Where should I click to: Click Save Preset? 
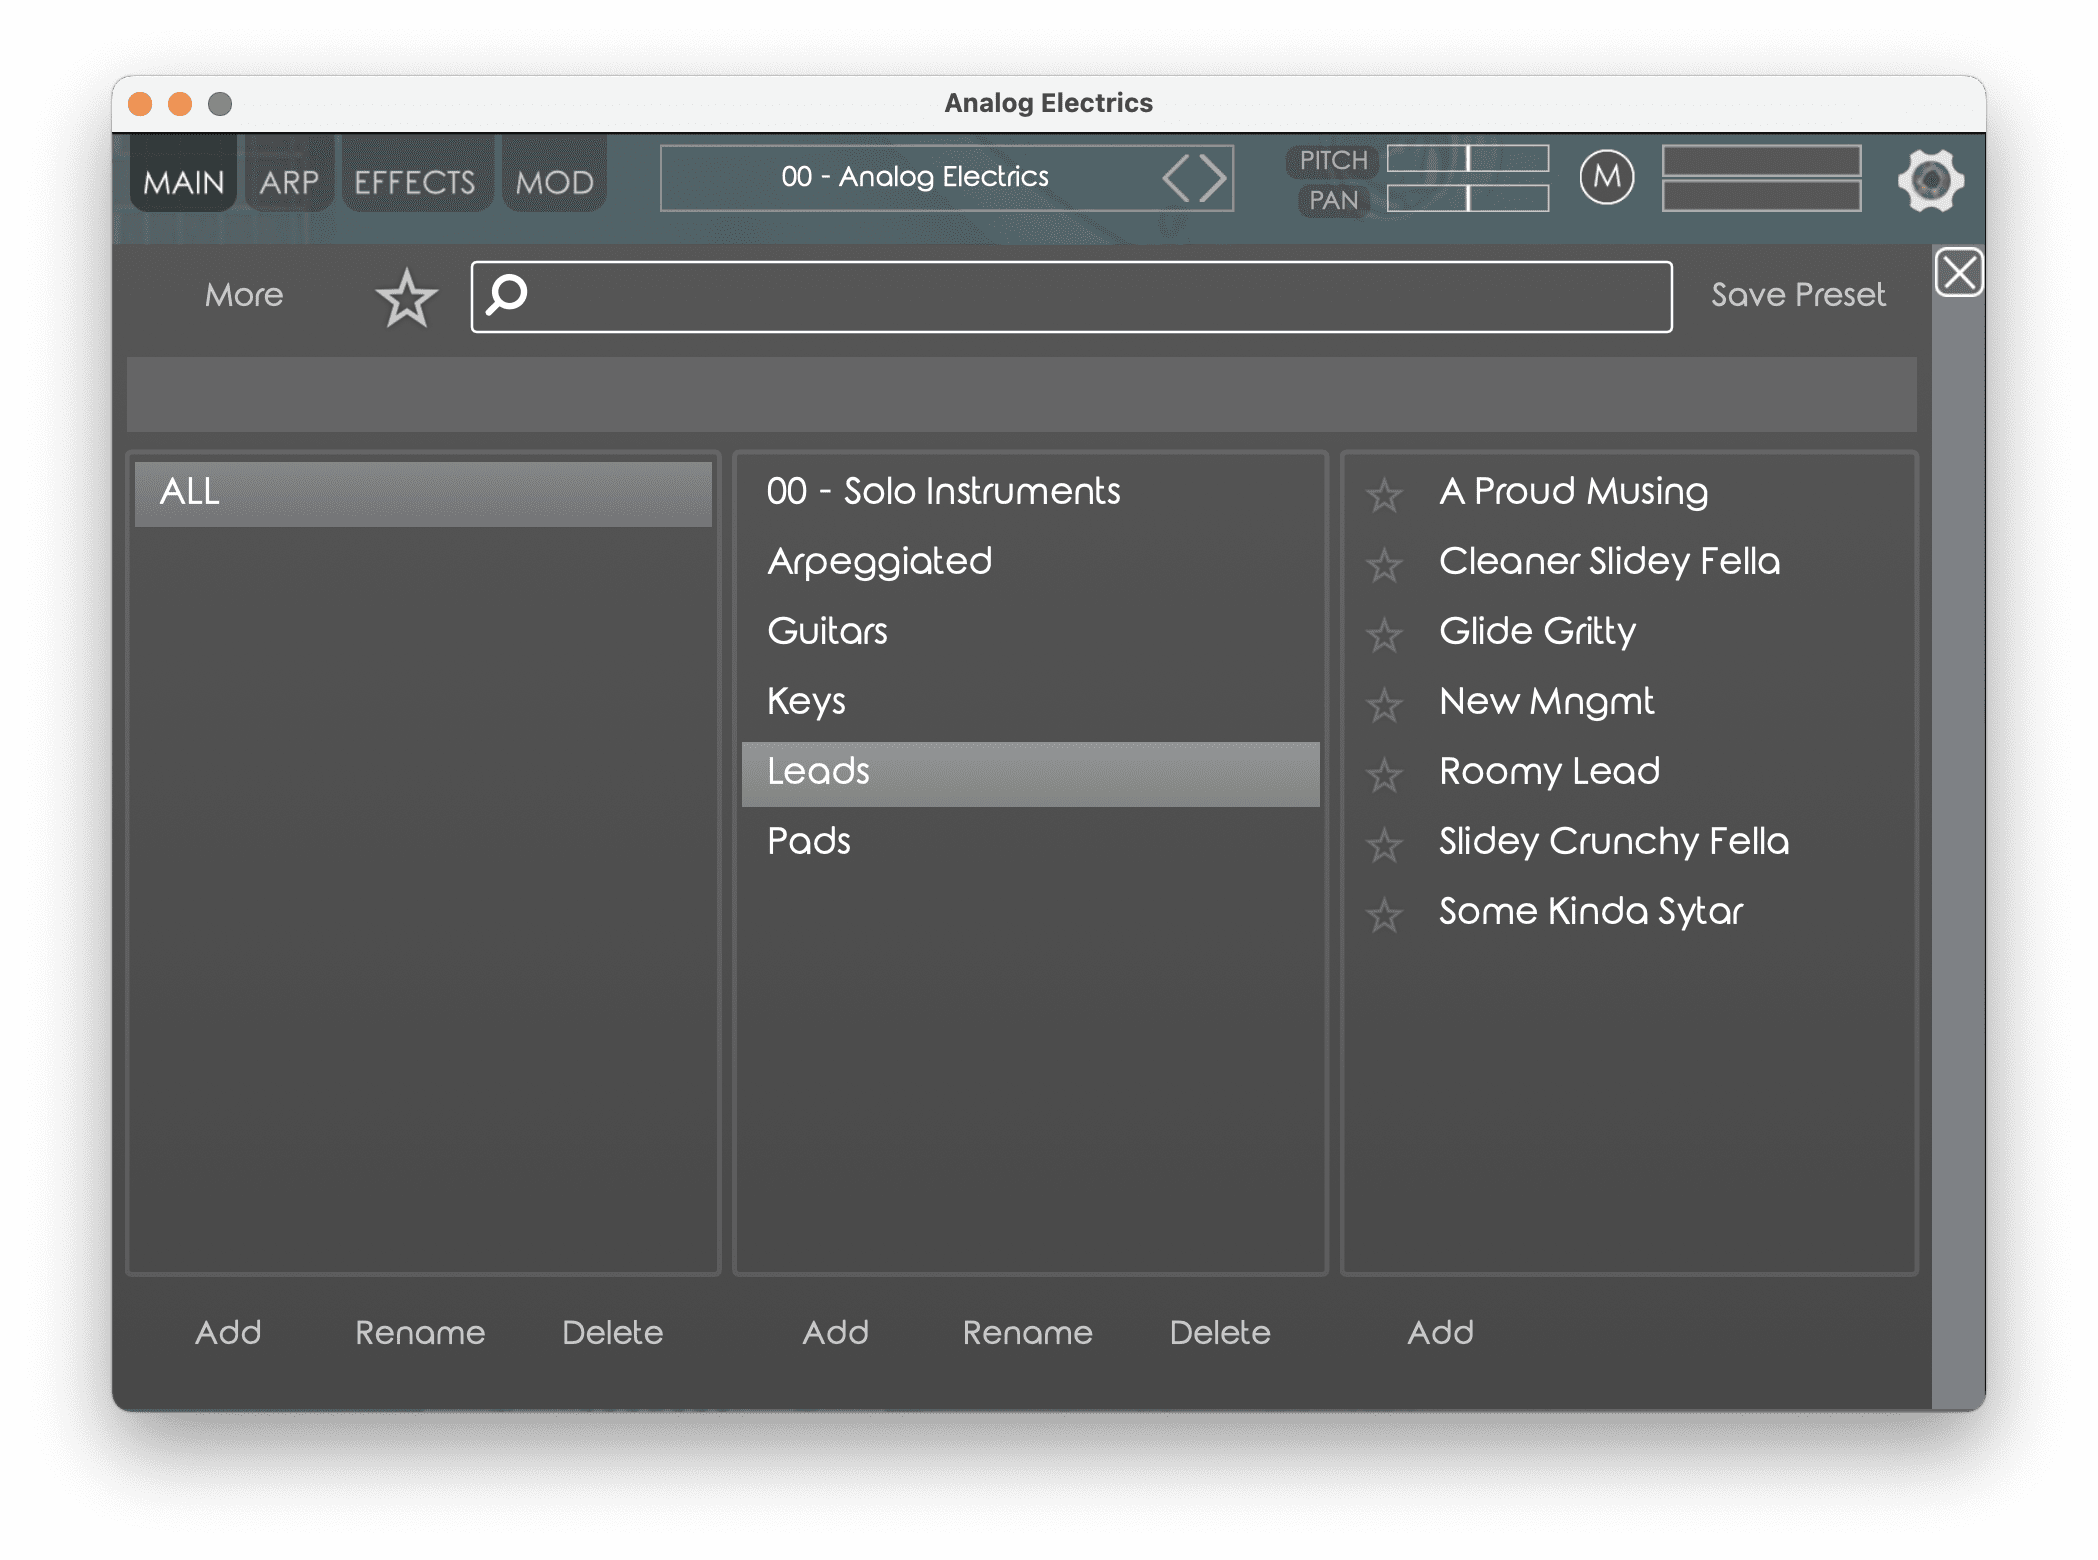1797,295
